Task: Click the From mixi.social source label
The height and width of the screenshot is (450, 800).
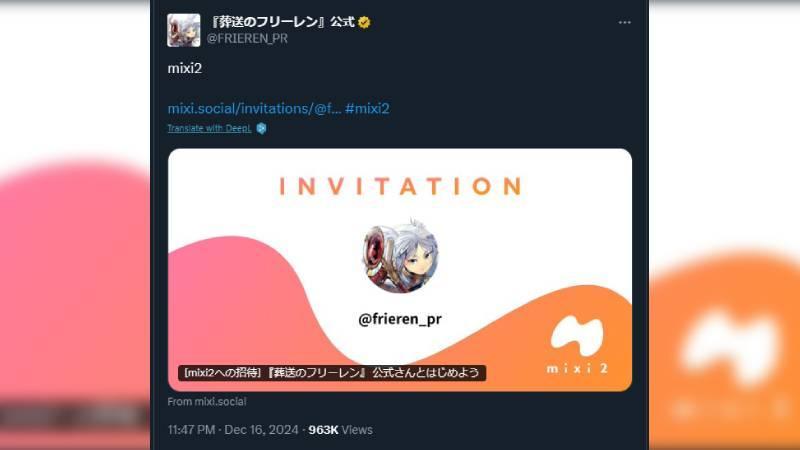Action: coord(207,402)
